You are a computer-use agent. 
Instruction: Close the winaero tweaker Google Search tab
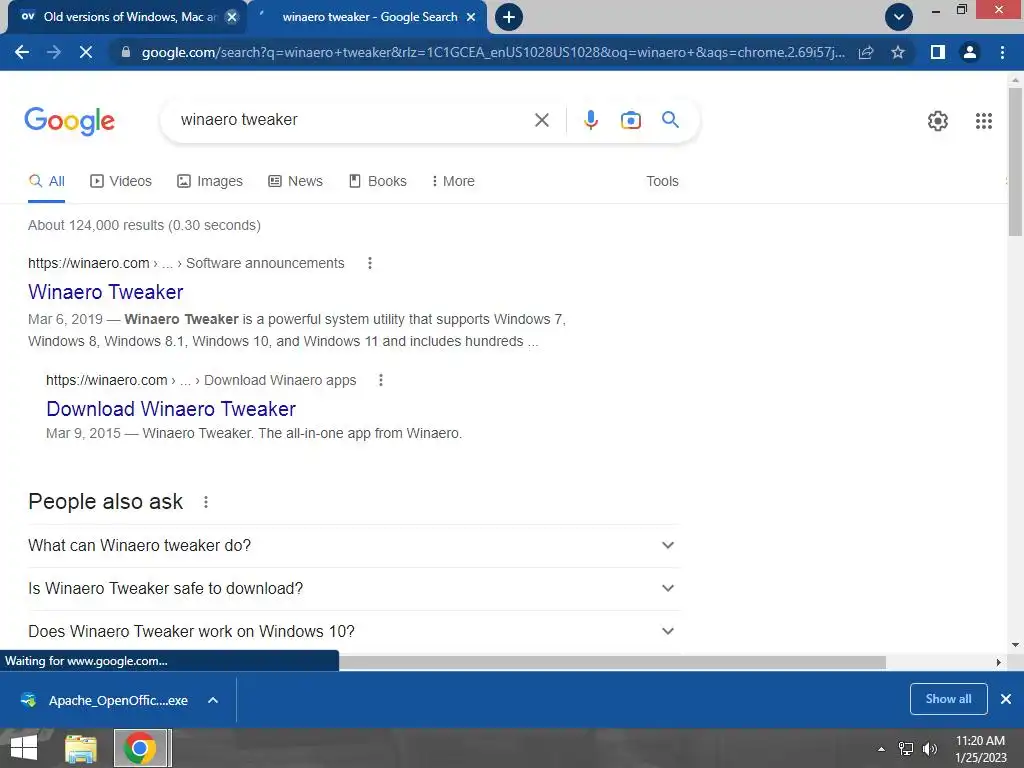point(471,17)
